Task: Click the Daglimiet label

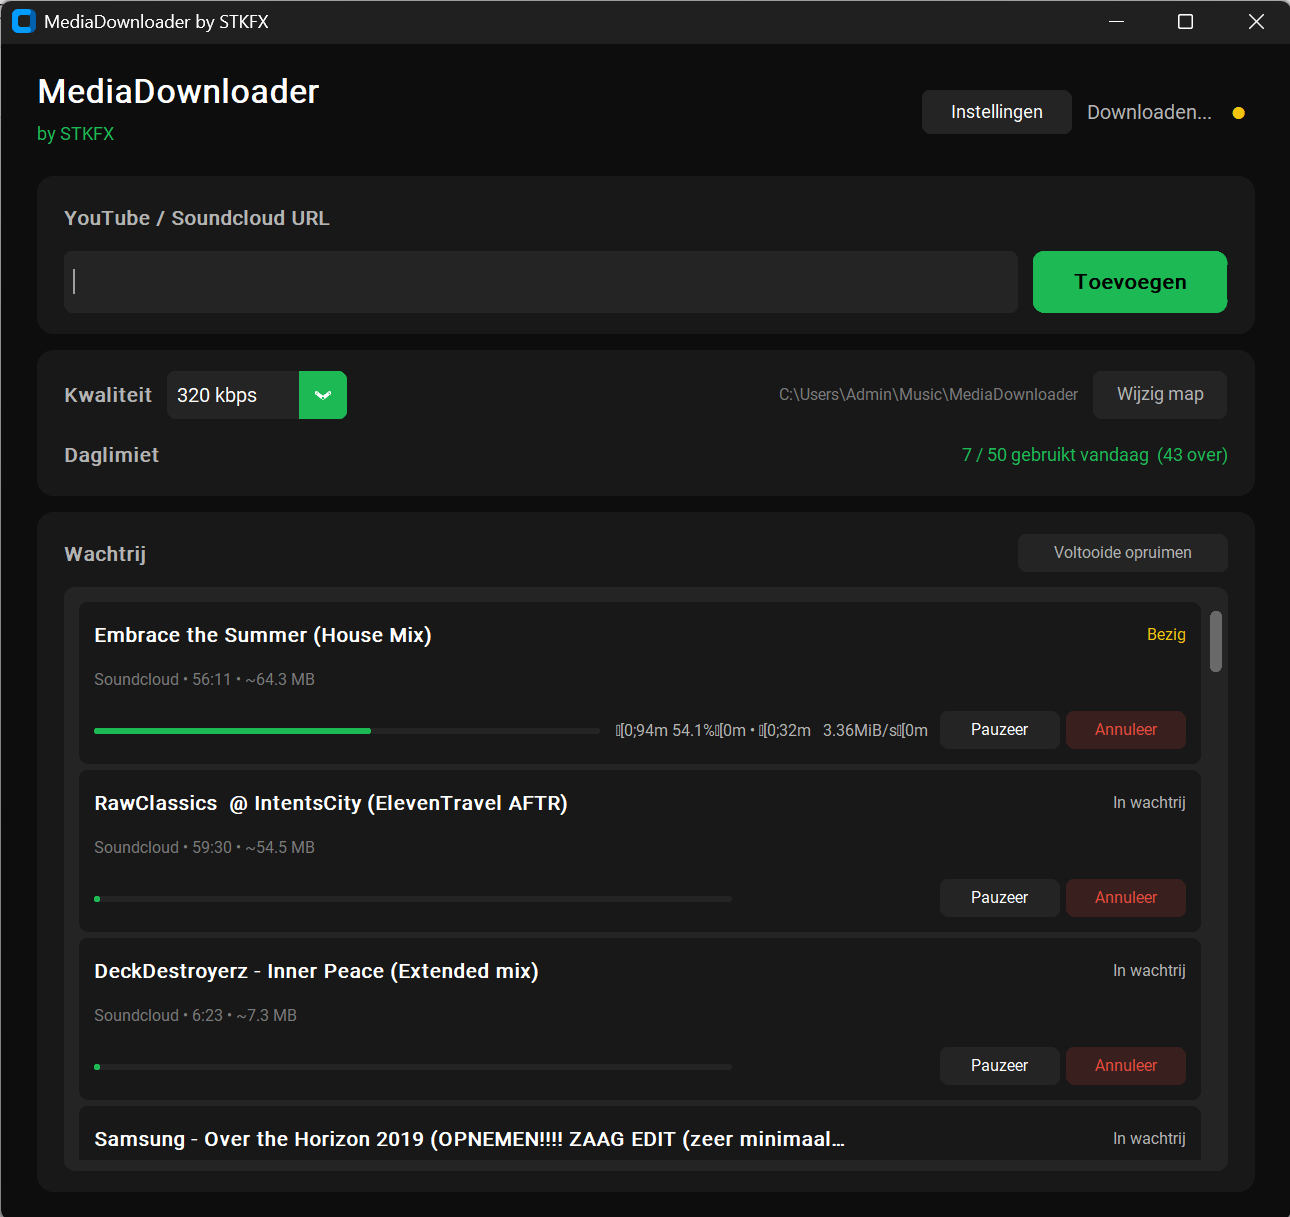Action: point(111,455)
